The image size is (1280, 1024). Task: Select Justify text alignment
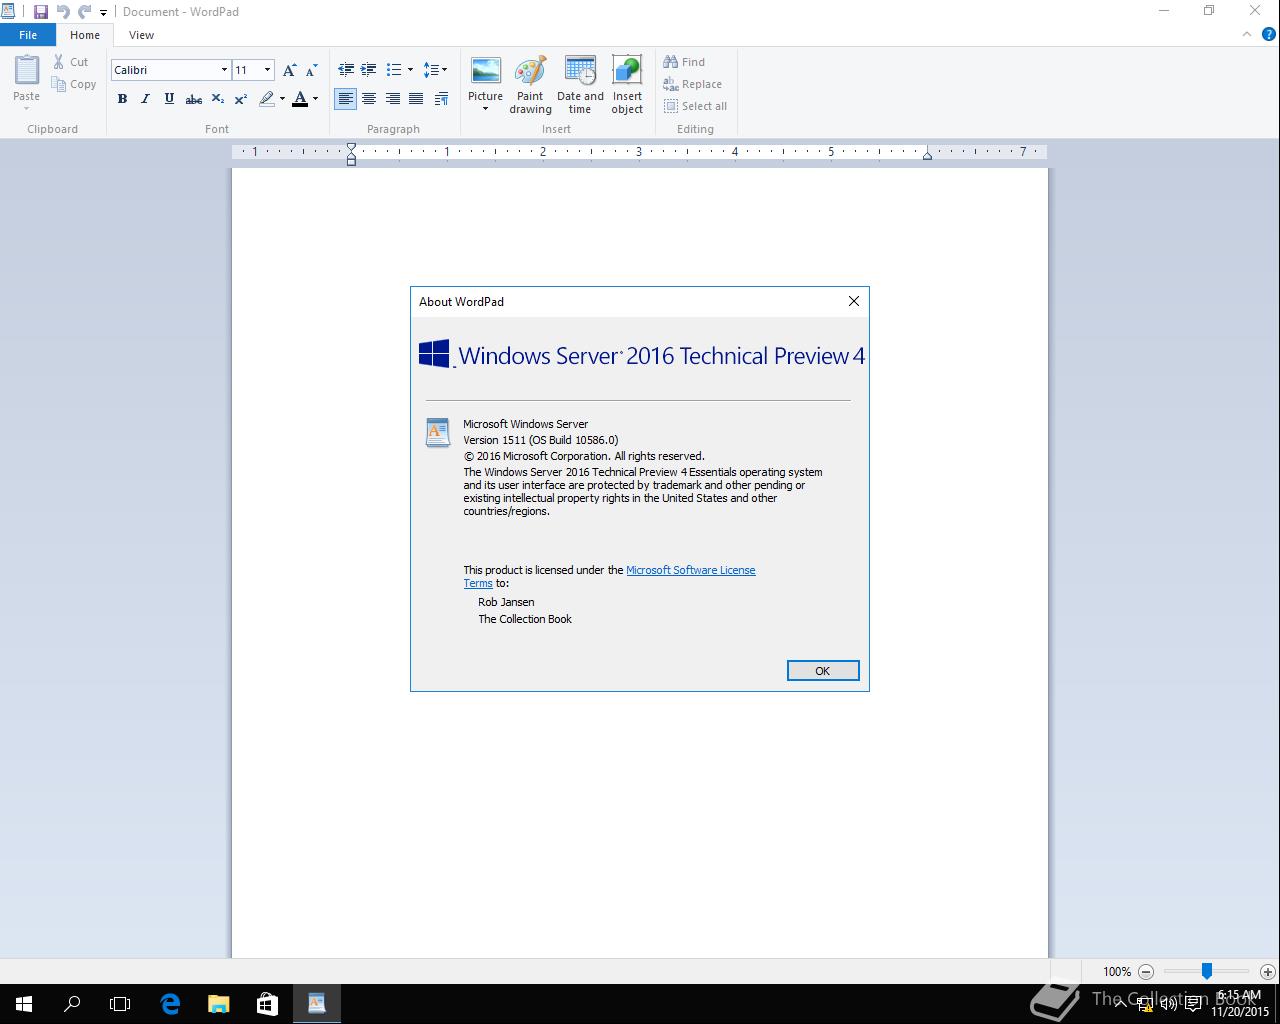tap(416, 99)
